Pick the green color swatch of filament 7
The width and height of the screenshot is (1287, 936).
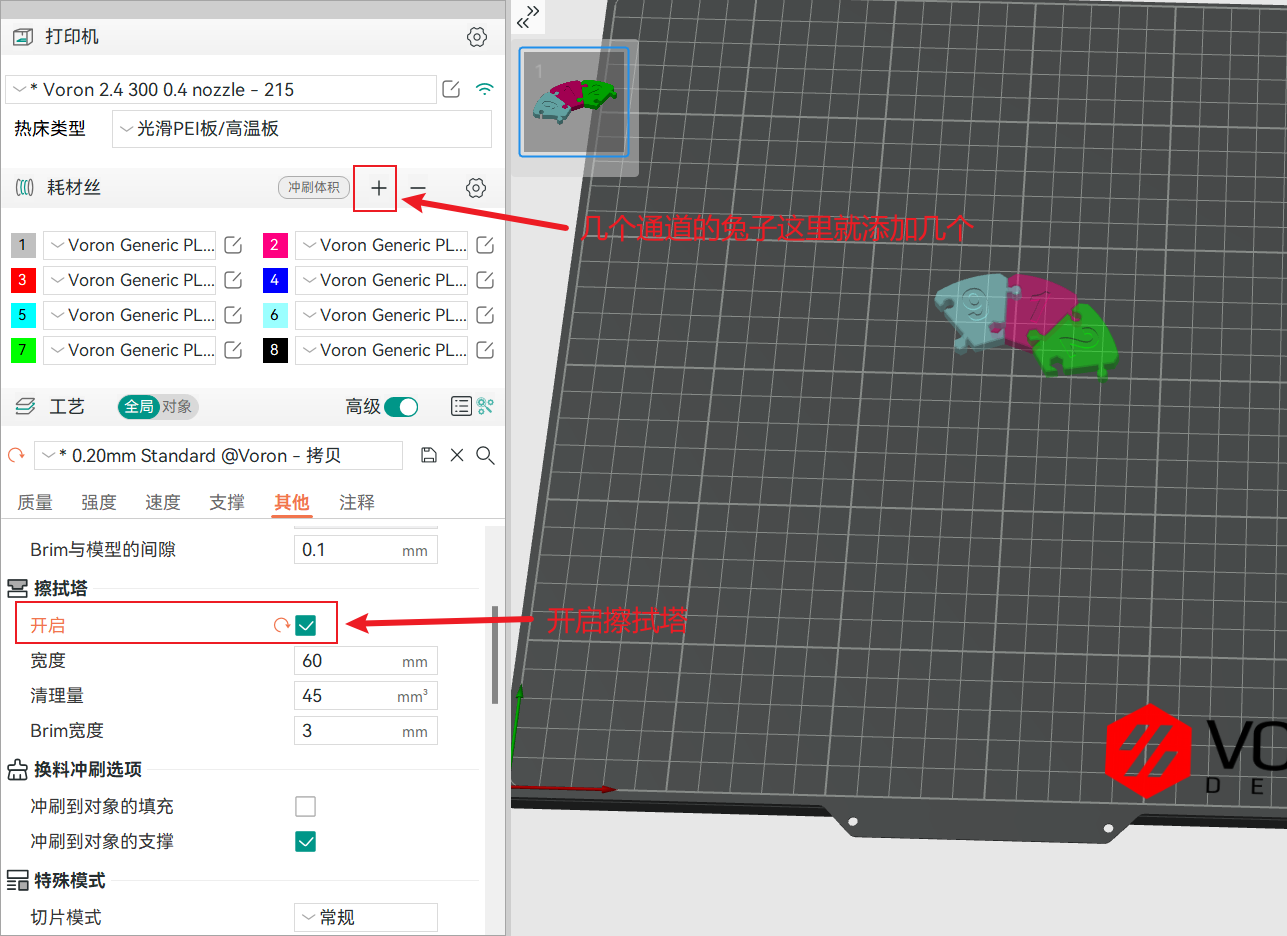coord(23,350)
